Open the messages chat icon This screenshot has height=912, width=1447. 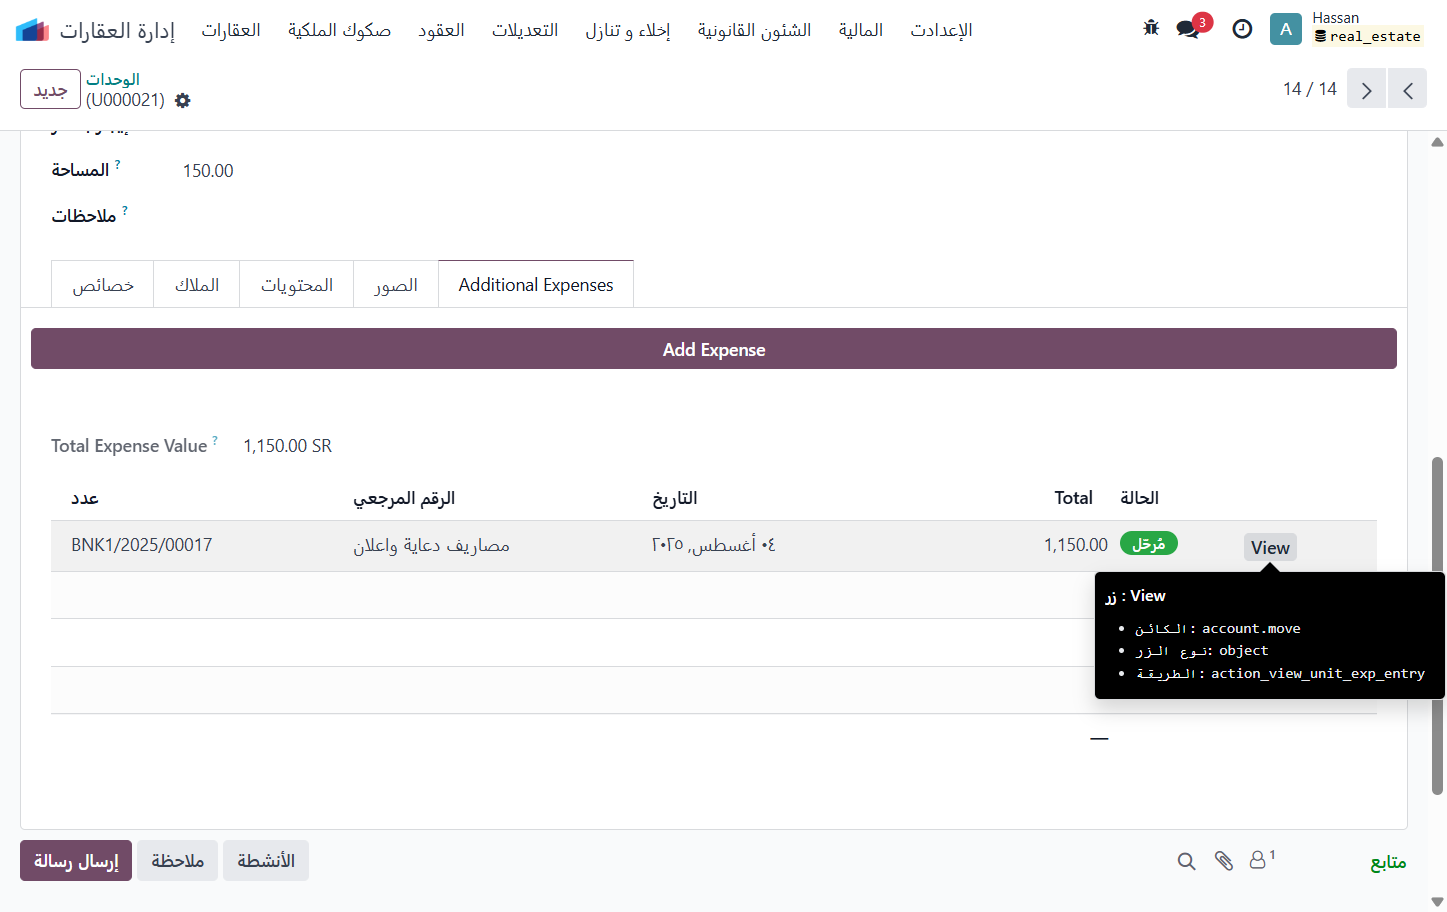(x=1188, y=29)
